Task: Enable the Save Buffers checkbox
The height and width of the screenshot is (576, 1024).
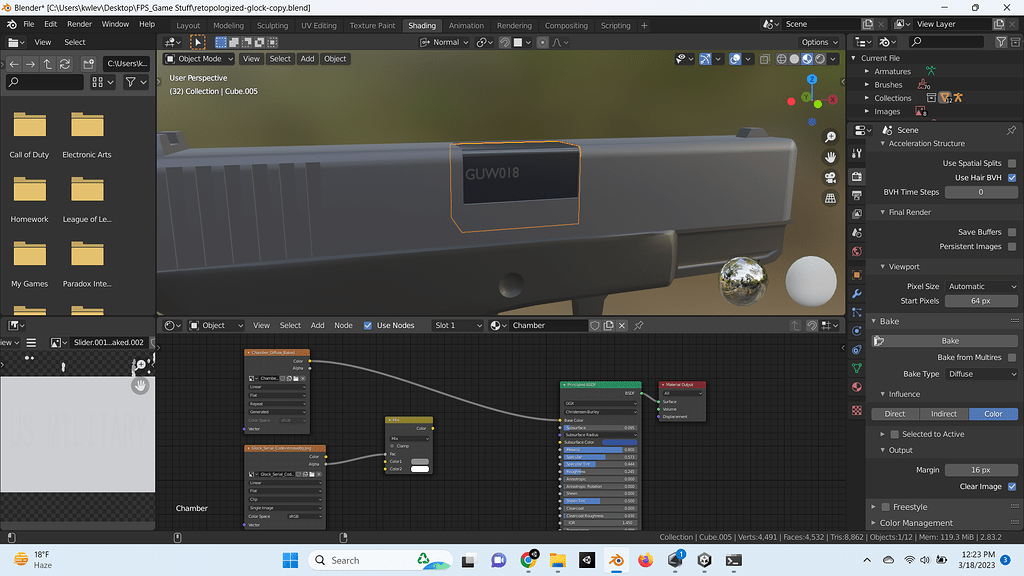Action: tap(1012, 232)
